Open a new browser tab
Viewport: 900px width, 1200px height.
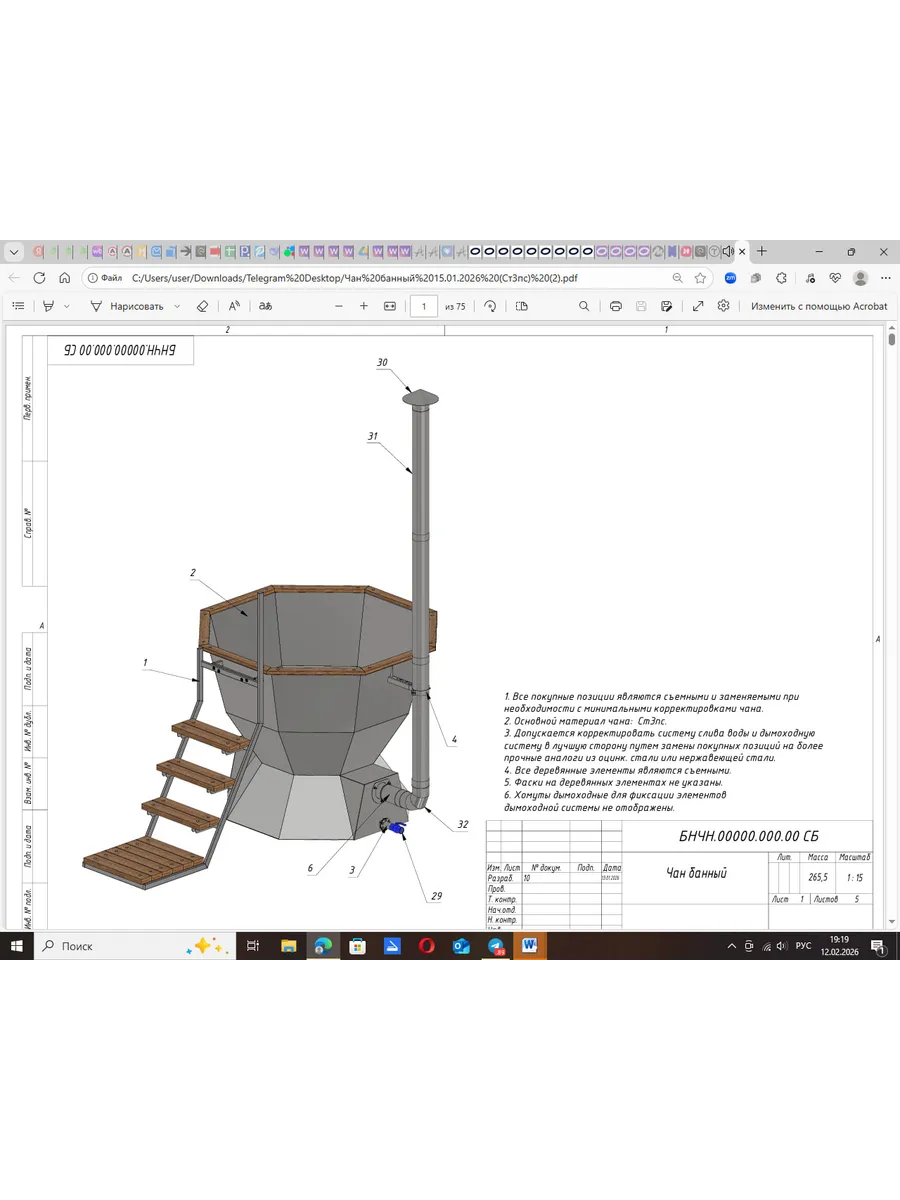(761, 251)
